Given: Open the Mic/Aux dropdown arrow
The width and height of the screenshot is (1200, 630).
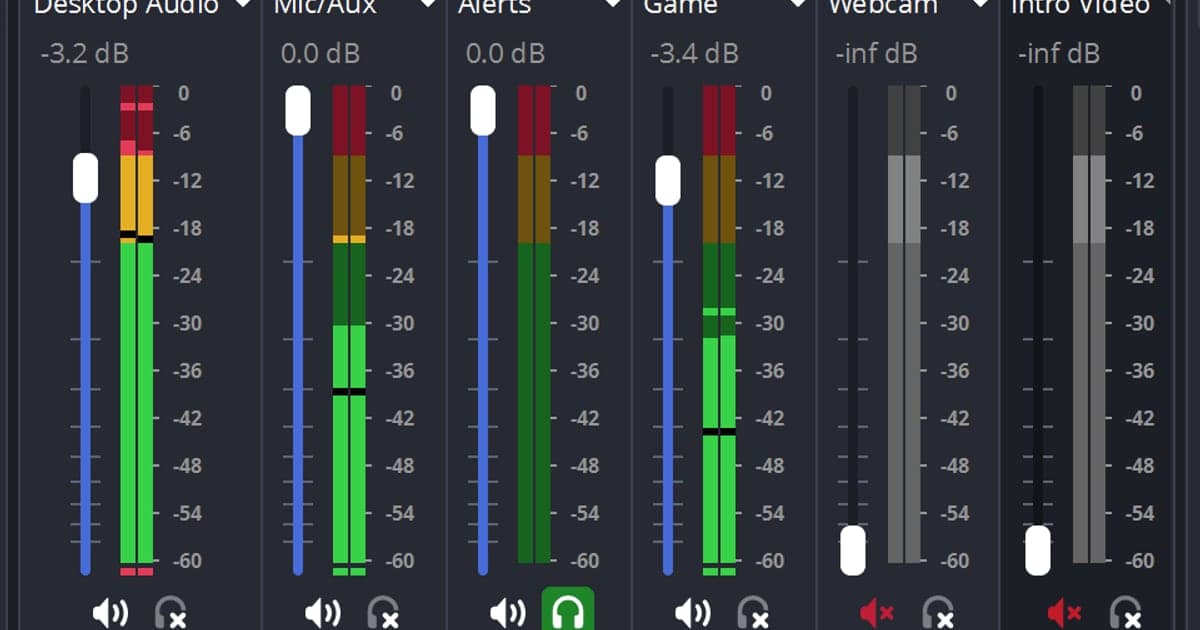Looking at the screenshot, I should (428, 4).
